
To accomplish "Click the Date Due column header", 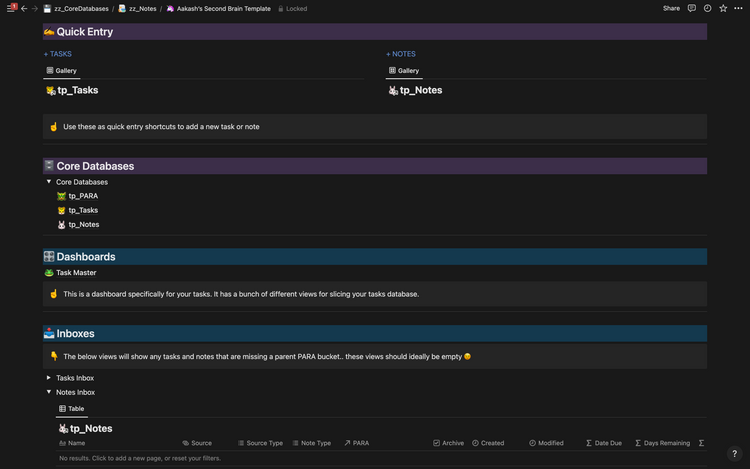I will 604,443.
